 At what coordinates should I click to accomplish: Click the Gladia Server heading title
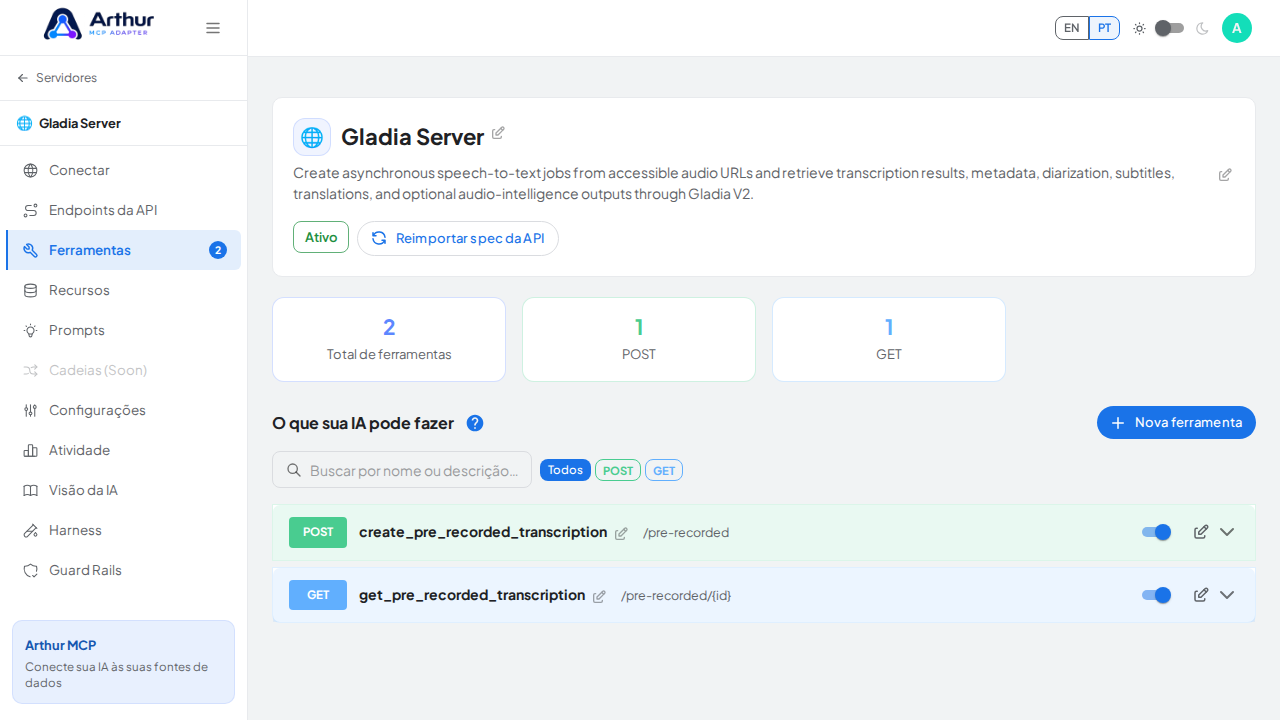click(413, 137)
